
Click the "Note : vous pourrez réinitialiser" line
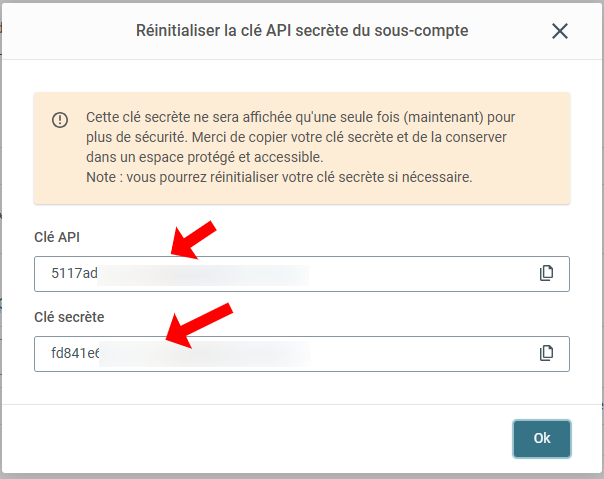point(279,177)
